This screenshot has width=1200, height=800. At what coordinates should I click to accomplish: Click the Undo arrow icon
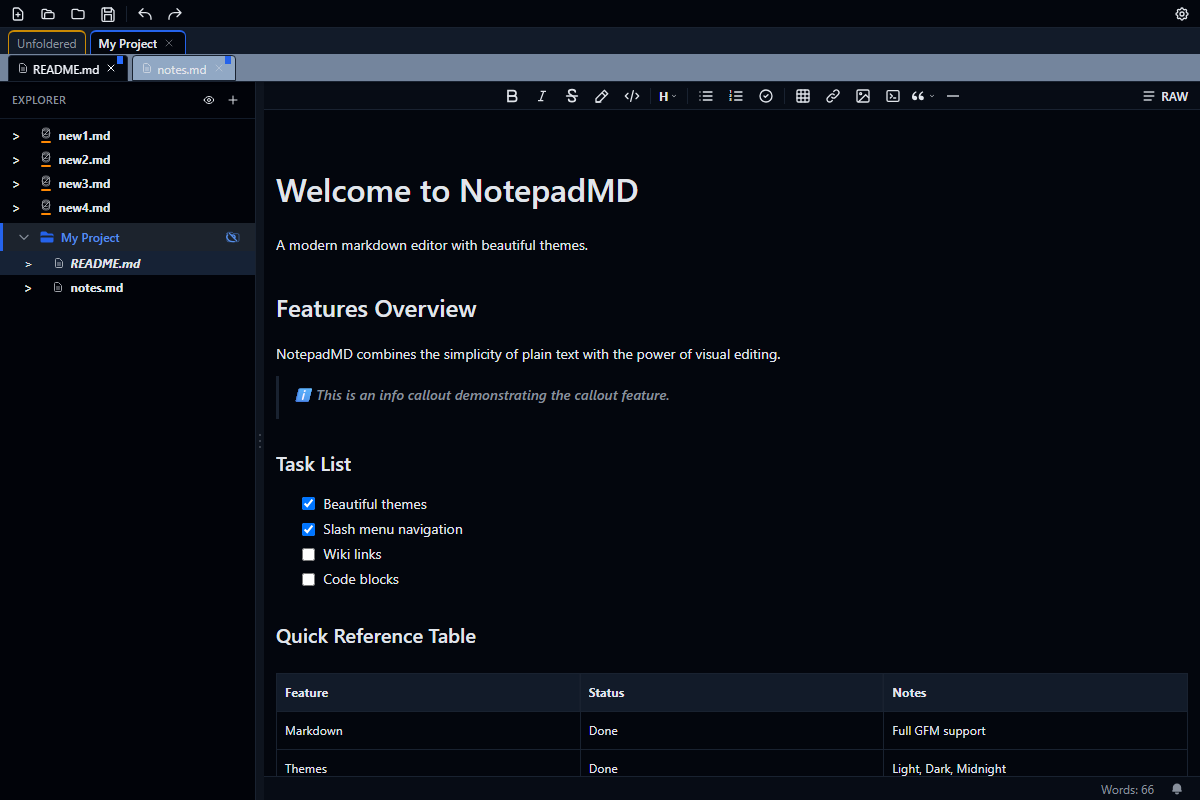pyautogui.click(x=145, y=14)
